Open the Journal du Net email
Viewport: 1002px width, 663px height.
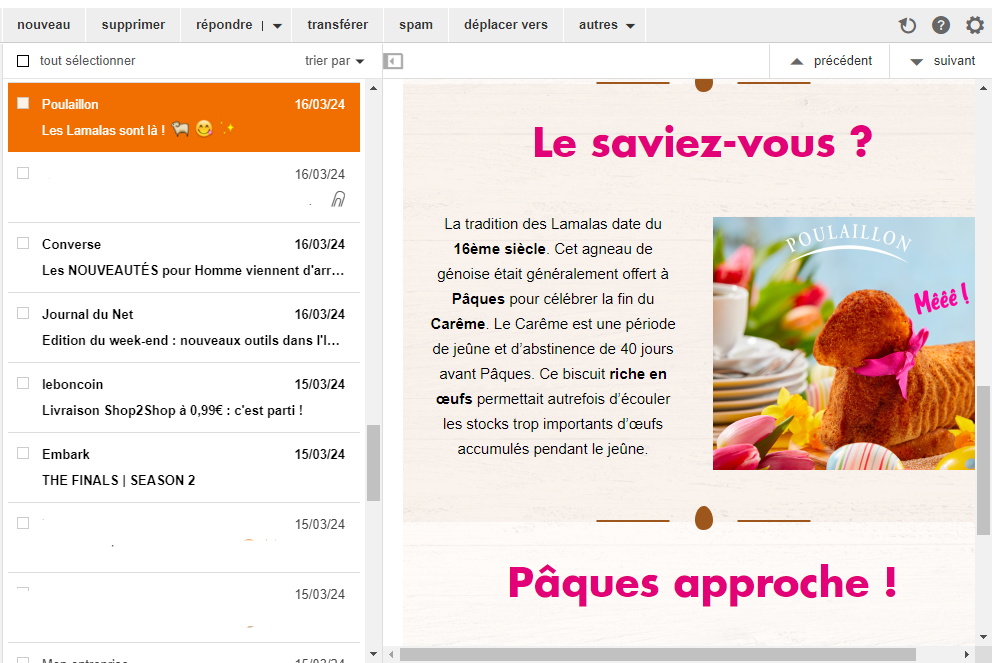point(190,327)
